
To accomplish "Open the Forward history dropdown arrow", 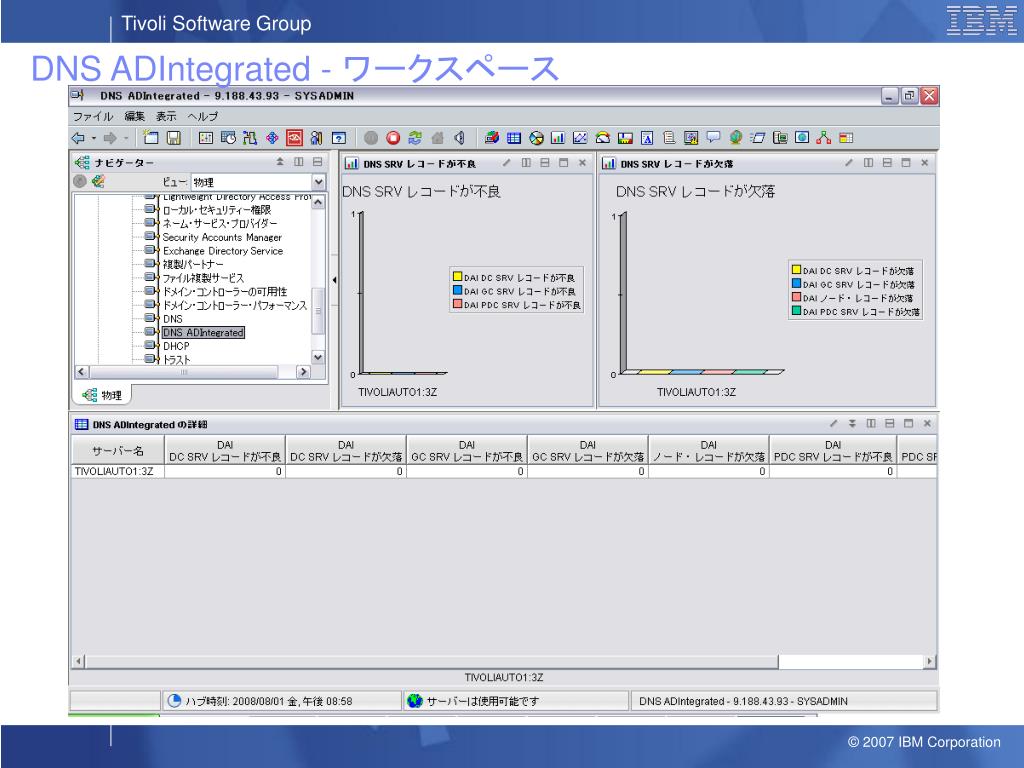I will 126,138.
